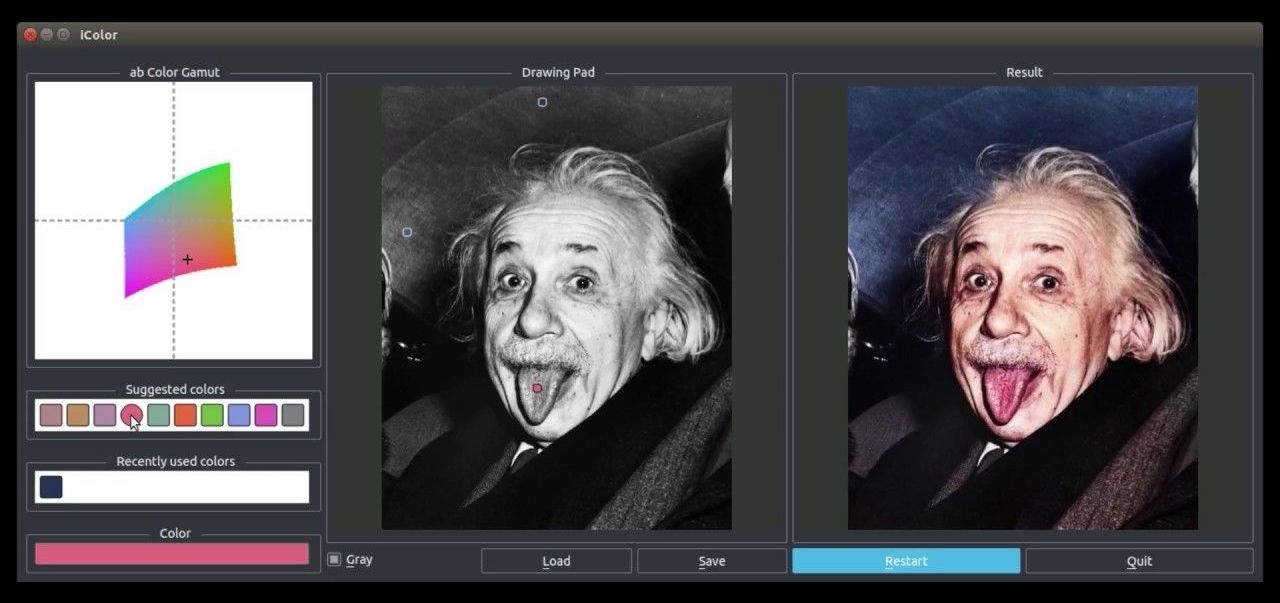
Task: Reuse the navy blue recently used color
Action: point(51,487)
